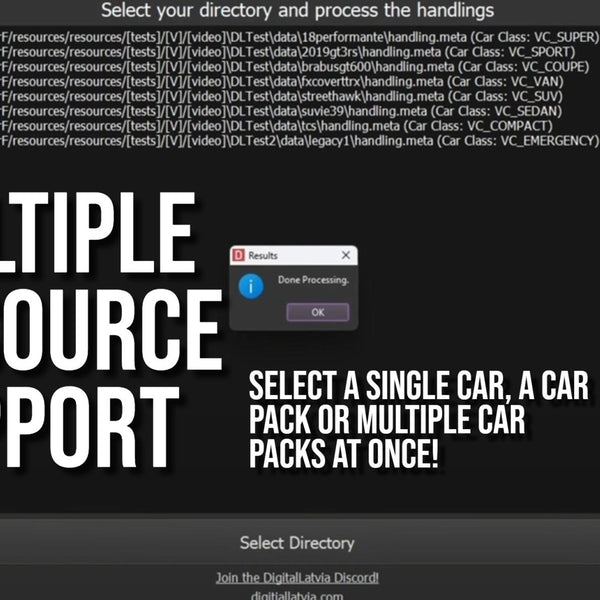Image resolution: width=600 pixels, height=600 pixels.
Task: Select the 2019gt3rs handling.meta line
Action: pyautogui.click(x=288, y=52)
